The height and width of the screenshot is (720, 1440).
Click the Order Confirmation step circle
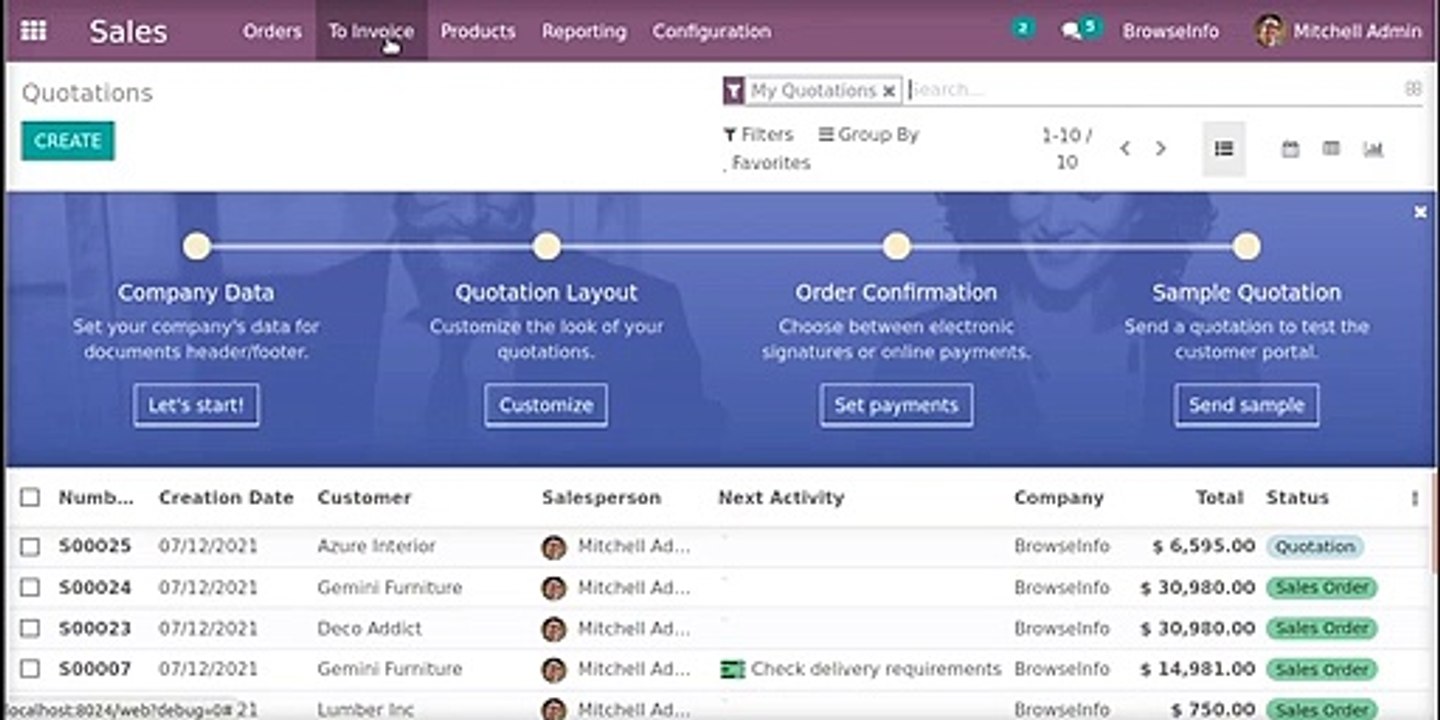pyautogui.click(x=897, y=246)
